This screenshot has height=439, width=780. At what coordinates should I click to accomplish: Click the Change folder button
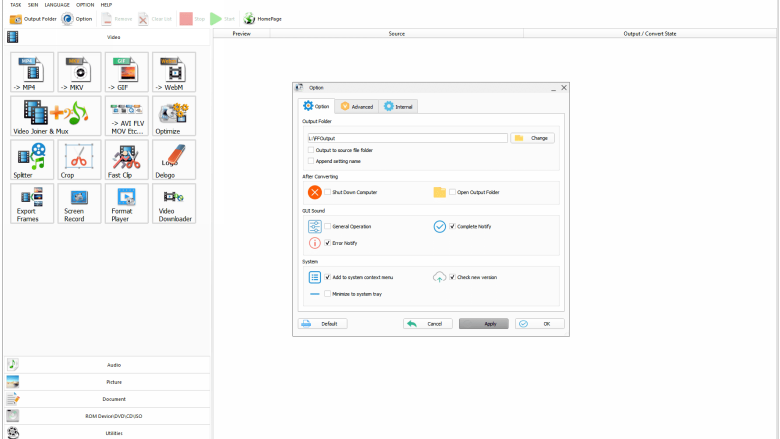tap(532, 138)
